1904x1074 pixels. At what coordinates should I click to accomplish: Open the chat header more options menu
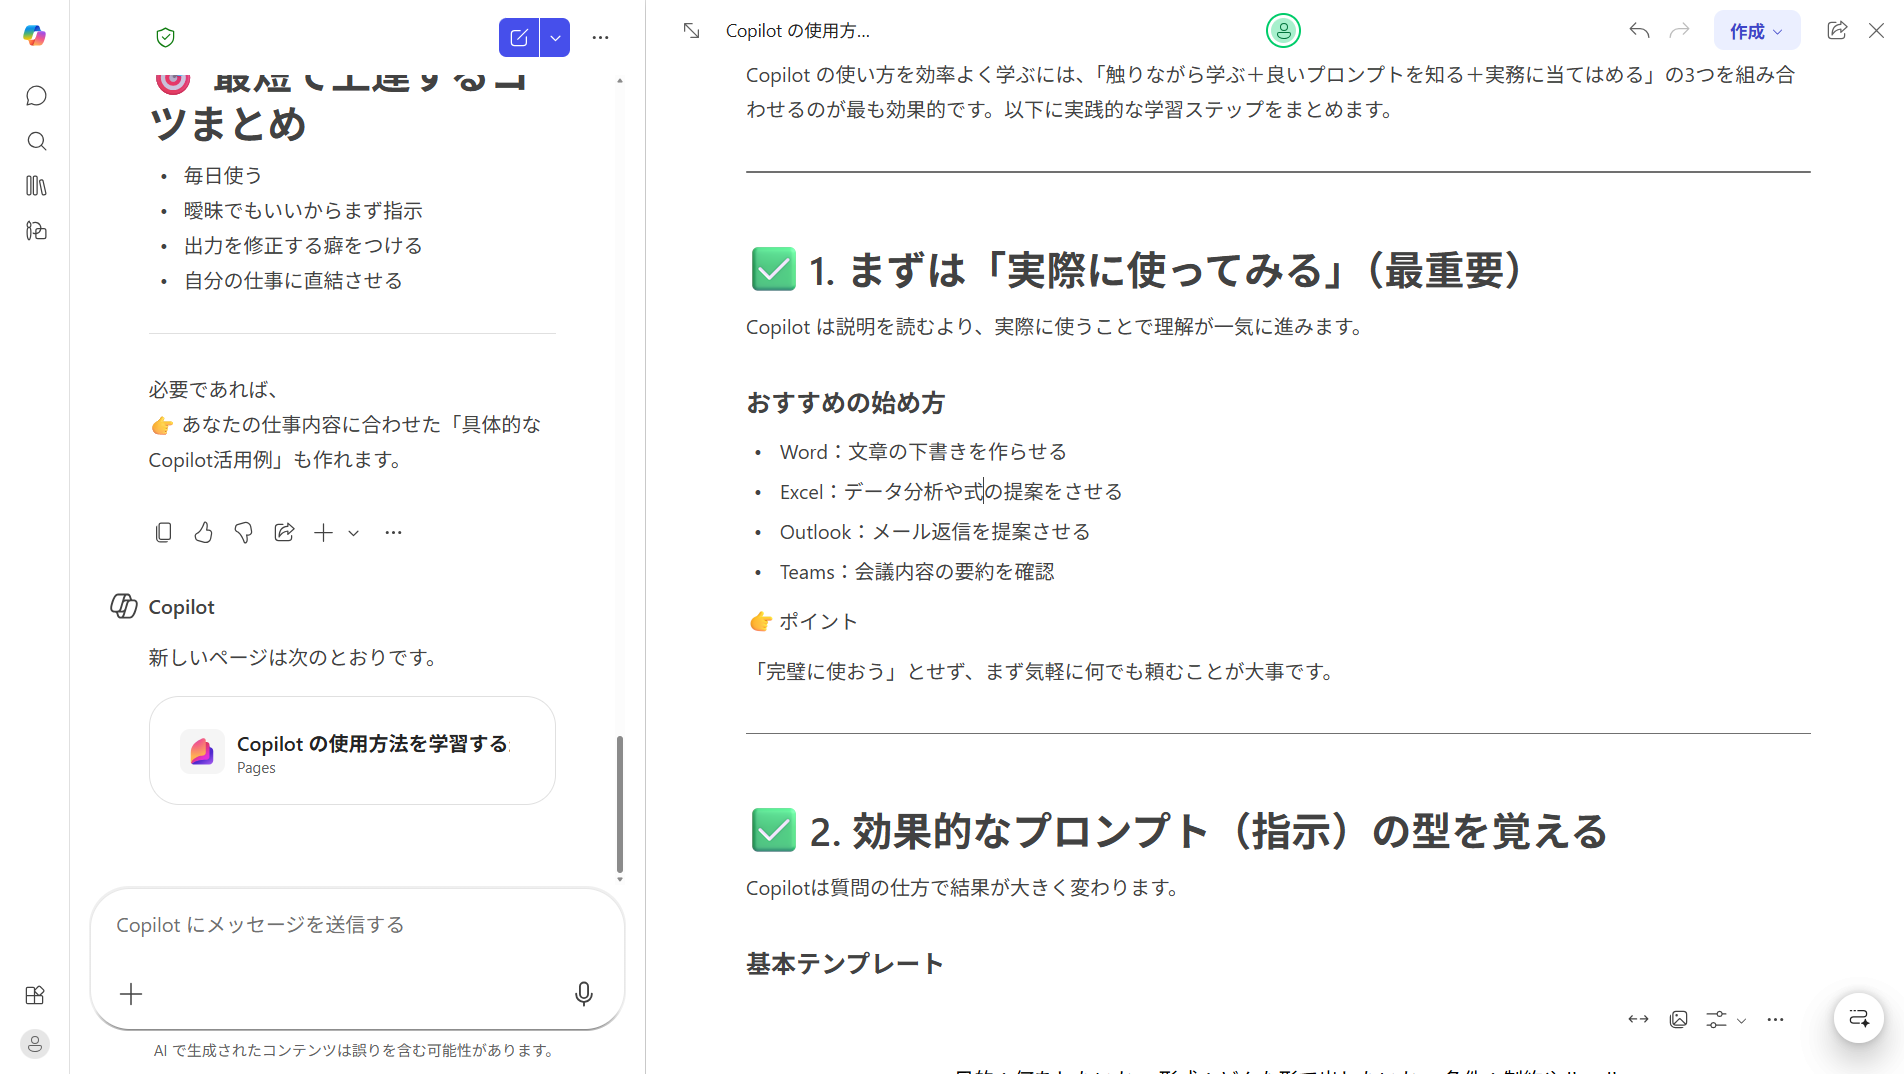600,38
